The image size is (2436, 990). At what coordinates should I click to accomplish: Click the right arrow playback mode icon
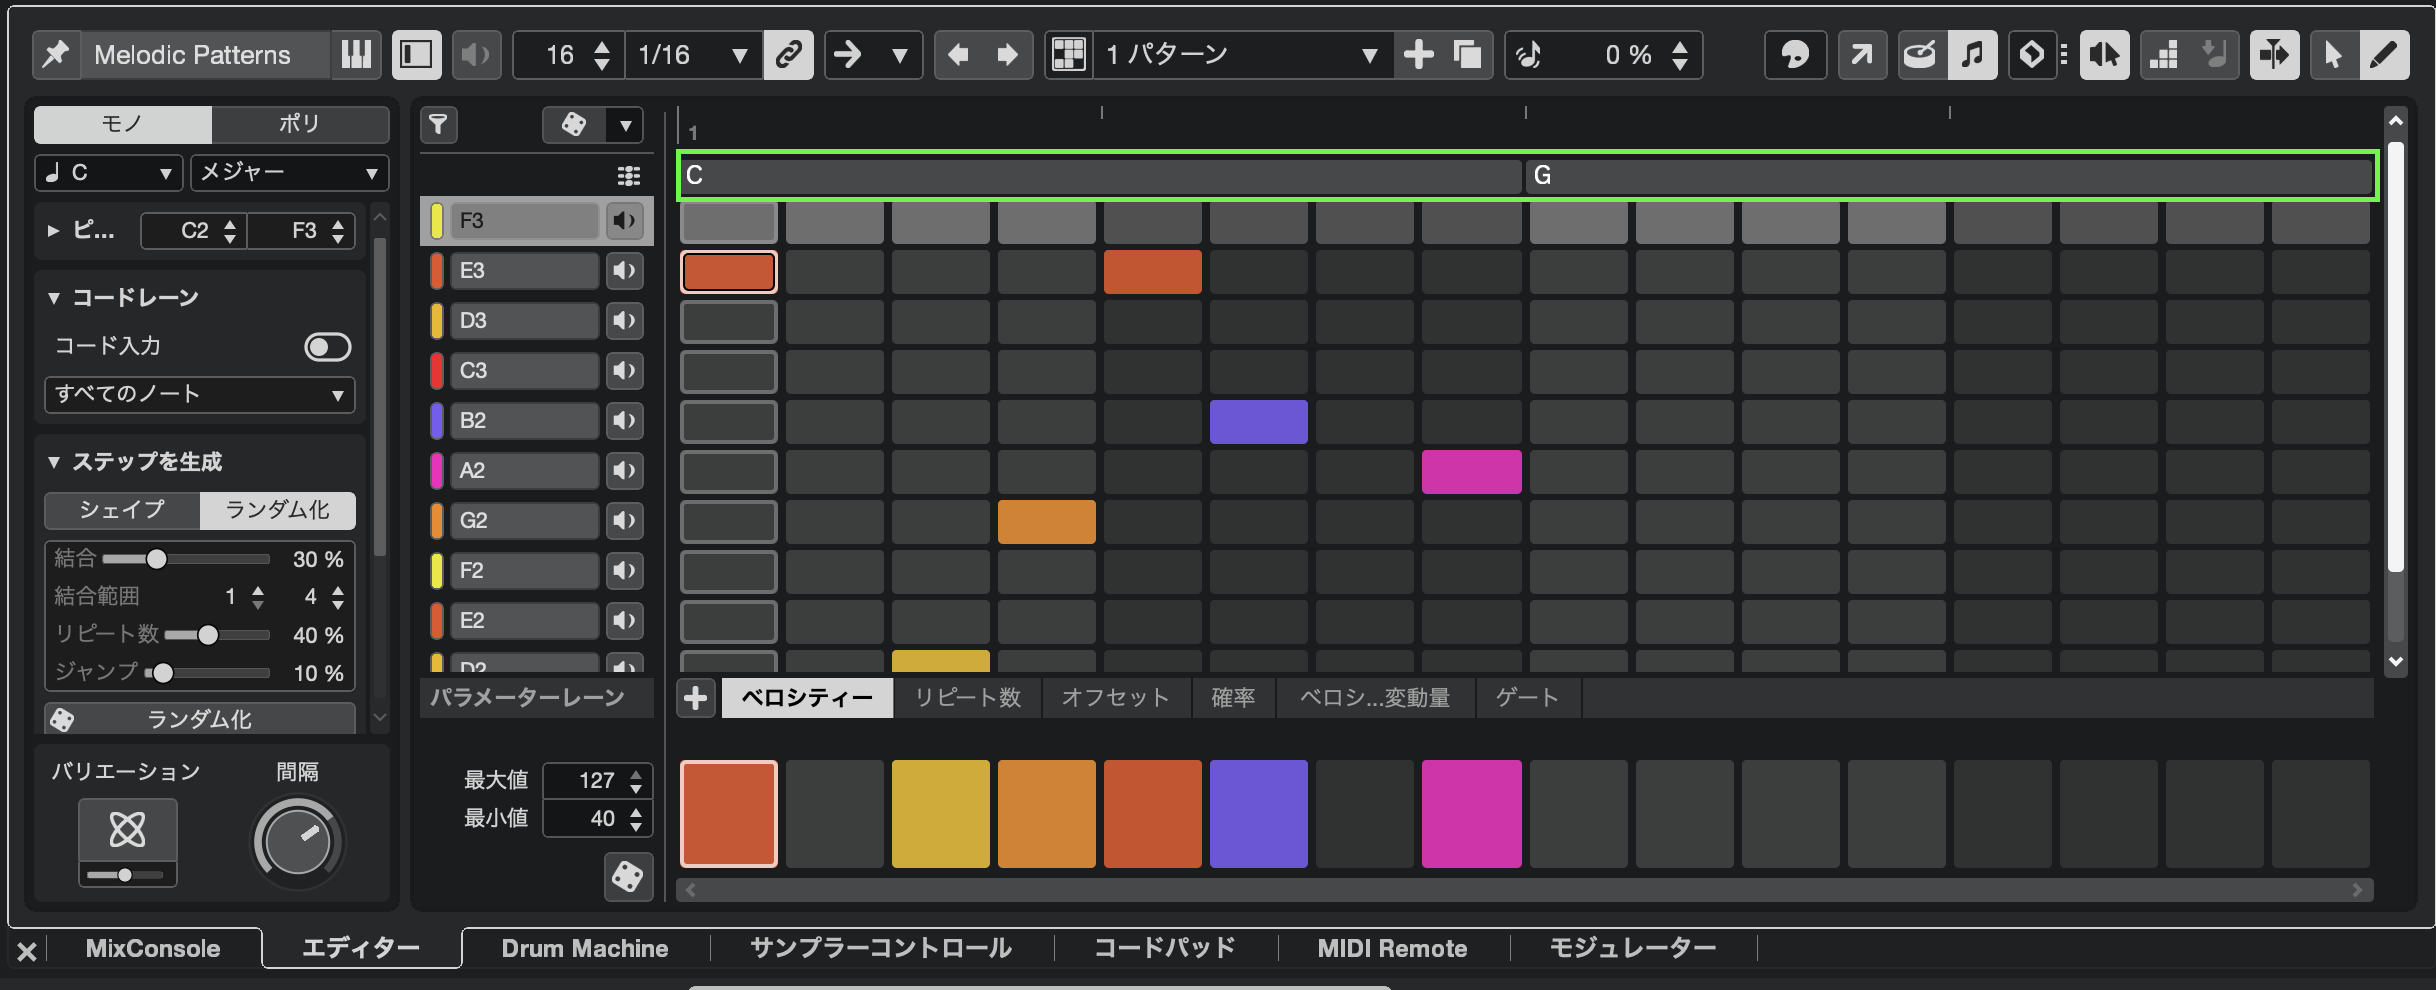point(848,54)
